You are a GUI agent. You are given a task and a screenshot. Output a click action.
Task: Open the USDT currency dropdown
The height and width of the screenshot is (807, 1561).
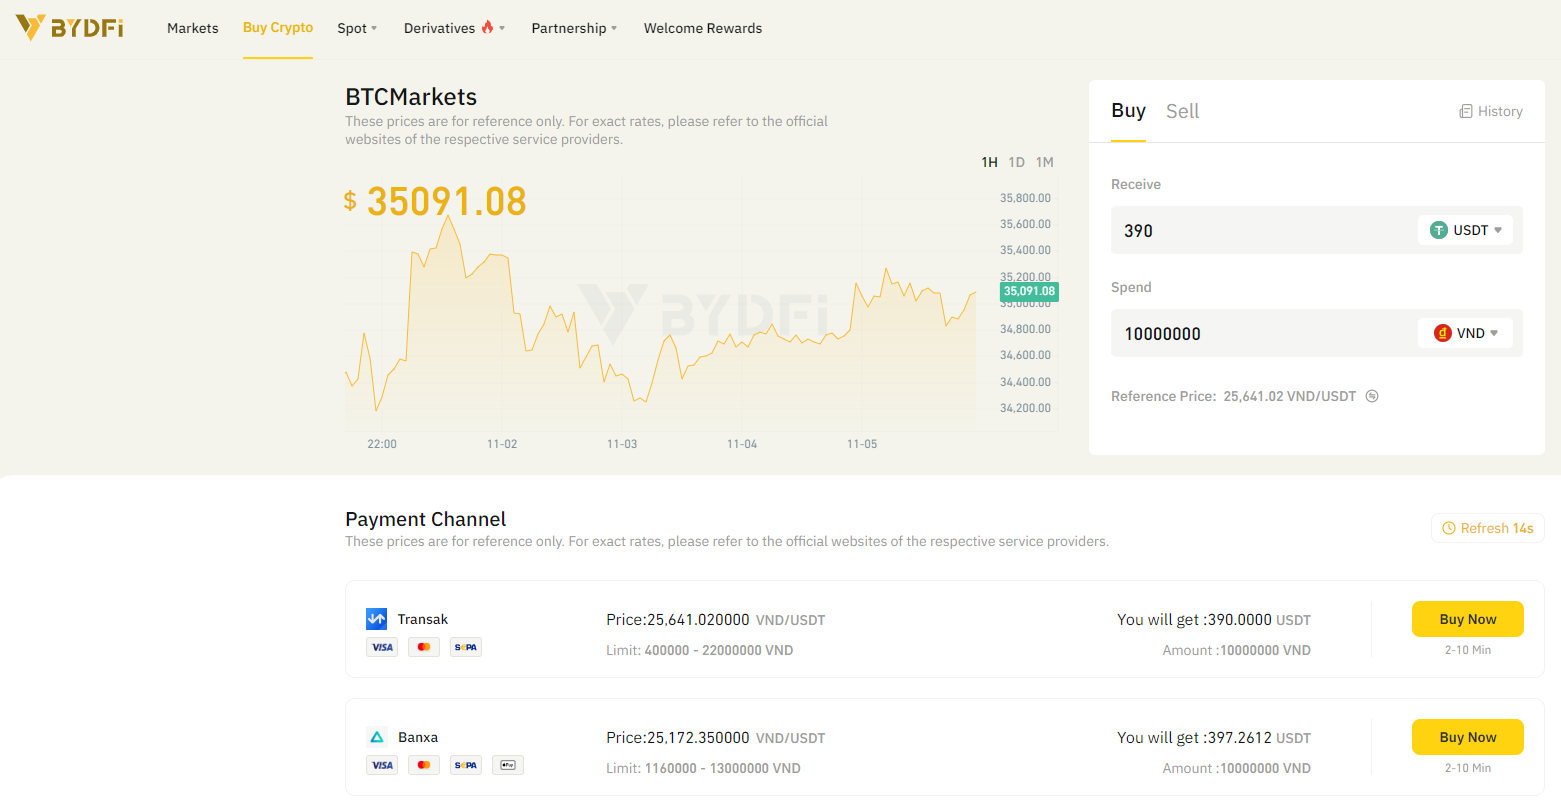(x=1465, y=230)
